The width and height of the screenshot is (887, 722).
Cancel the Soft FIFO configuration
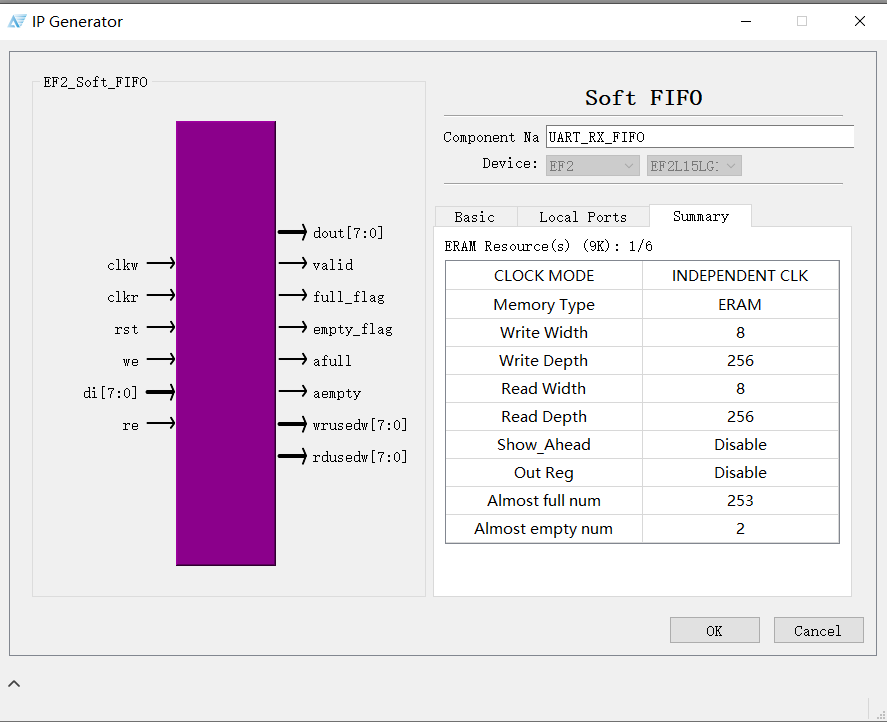[x=818, y=630]
